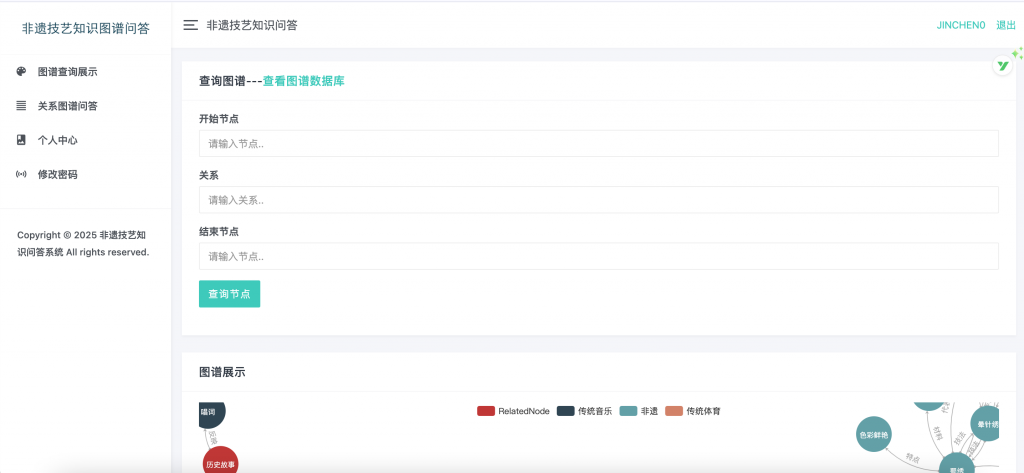Click the broadcast icon beside 修改密码
This screenshot has height=473, width=1024.
click(22, 174)
